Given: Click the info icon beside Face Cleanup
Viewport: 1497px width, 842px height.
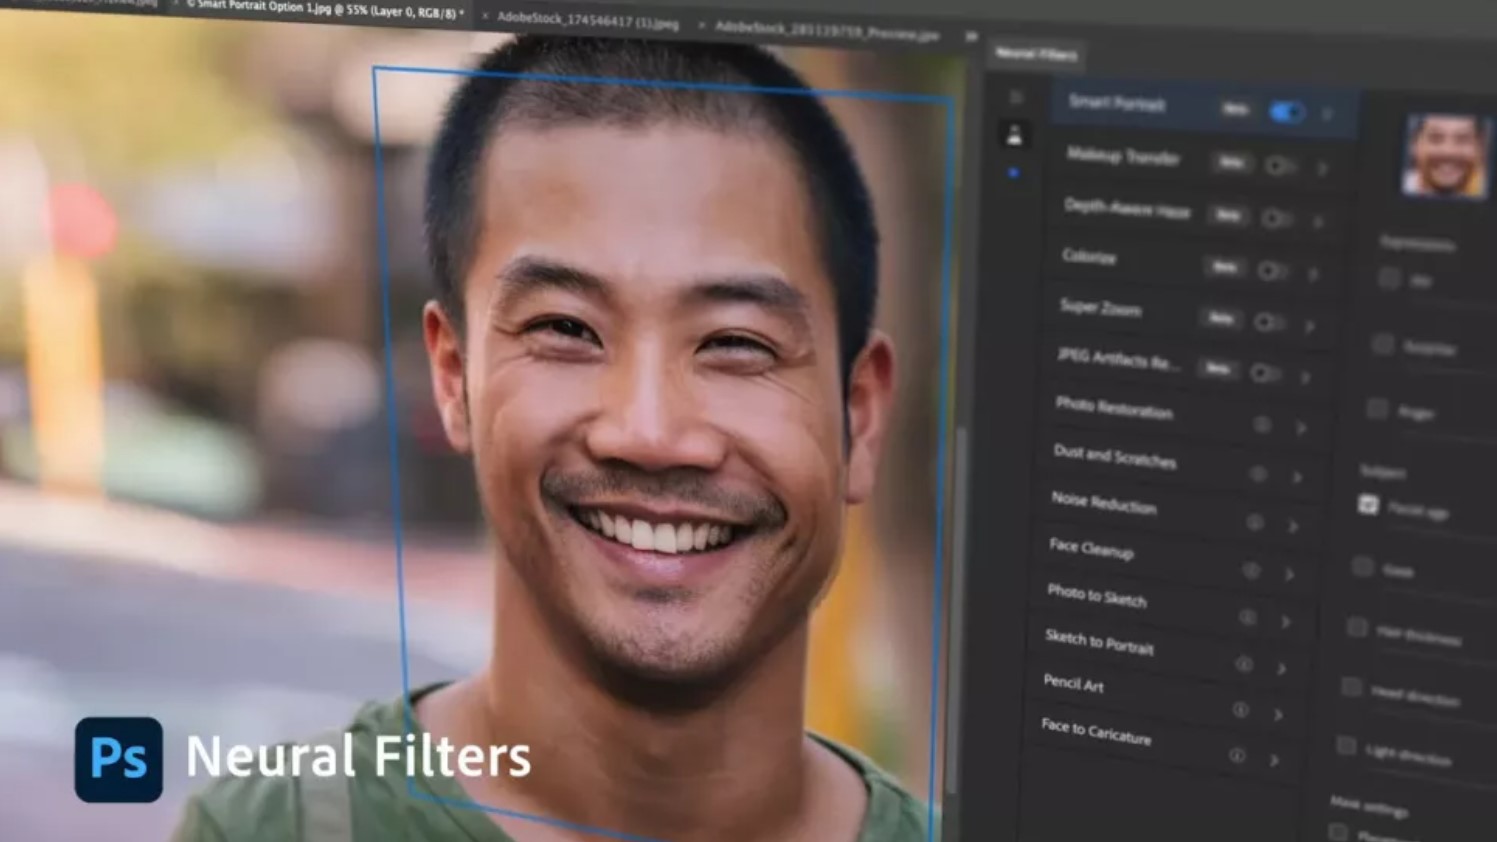Looking at the screenshot, I should click(1251, 570).
